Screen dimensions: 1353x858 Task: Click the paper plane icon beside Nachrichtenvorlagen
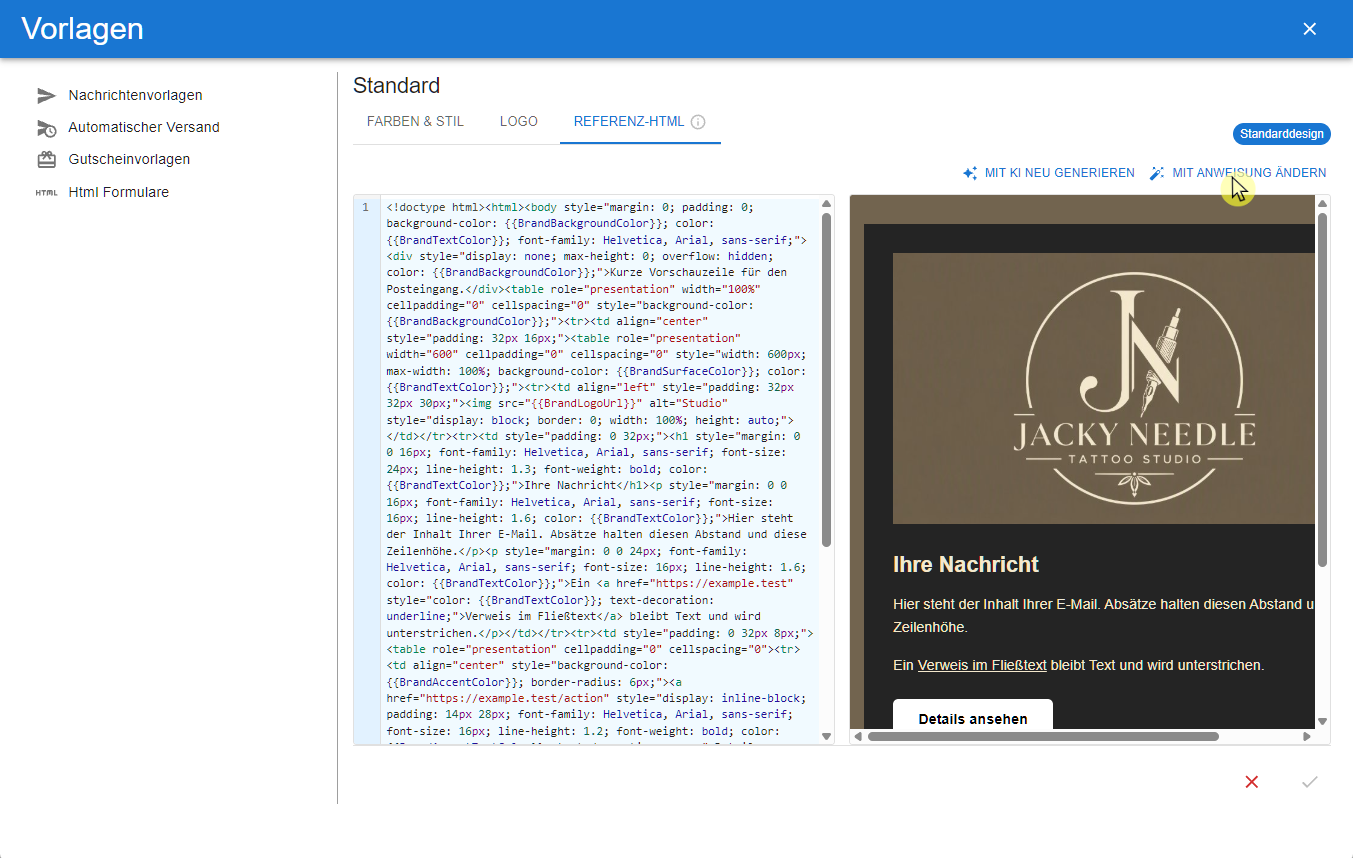click(x=46, y=96)
